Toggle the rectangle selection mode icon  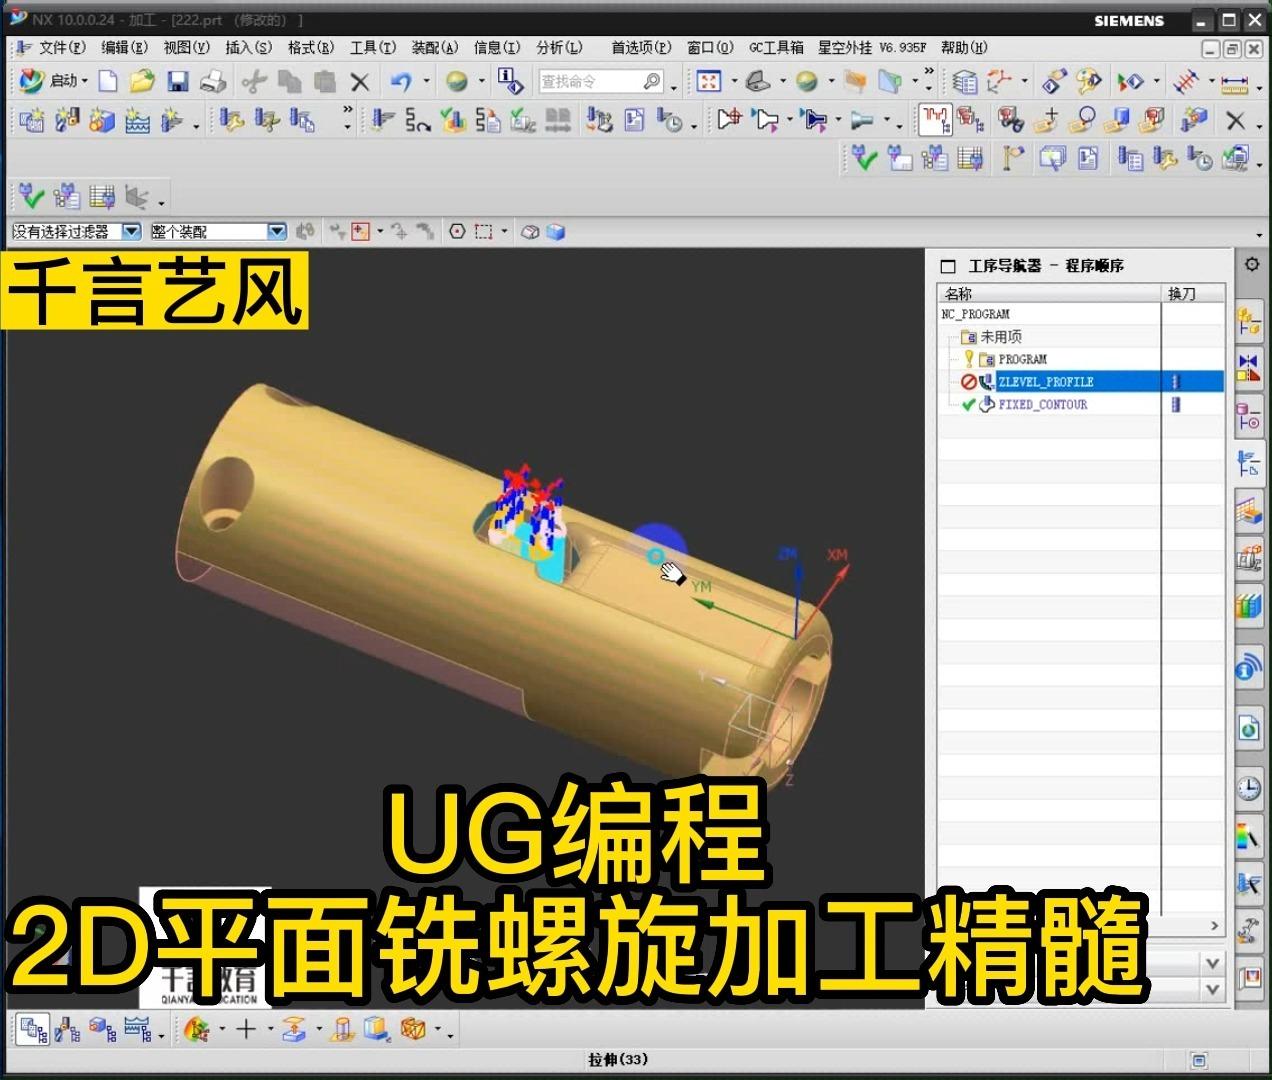pyautogui.click(x=481, y=230)
